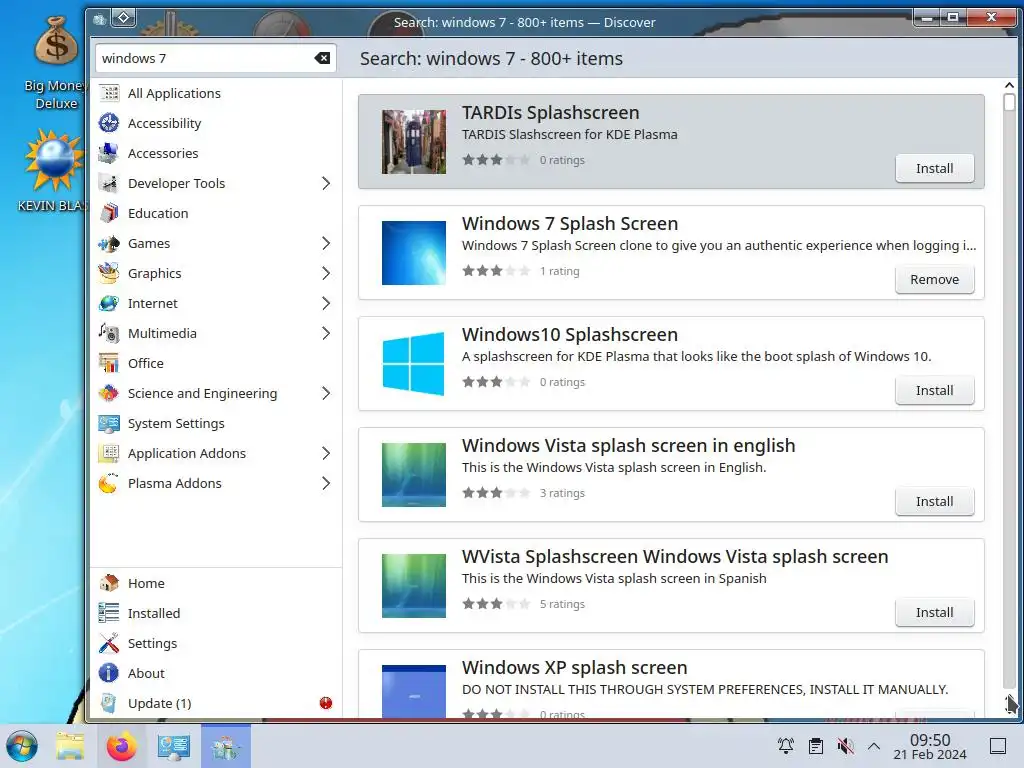The image size is (1024, 768).
Task: Click the star rating of Windows 7 Splash Screen
Action: [496, 271]
